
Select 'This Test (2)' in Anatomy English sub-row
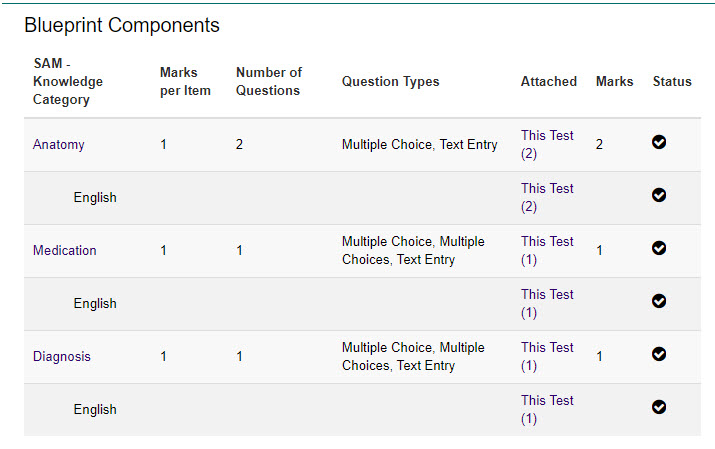(547, 198)
